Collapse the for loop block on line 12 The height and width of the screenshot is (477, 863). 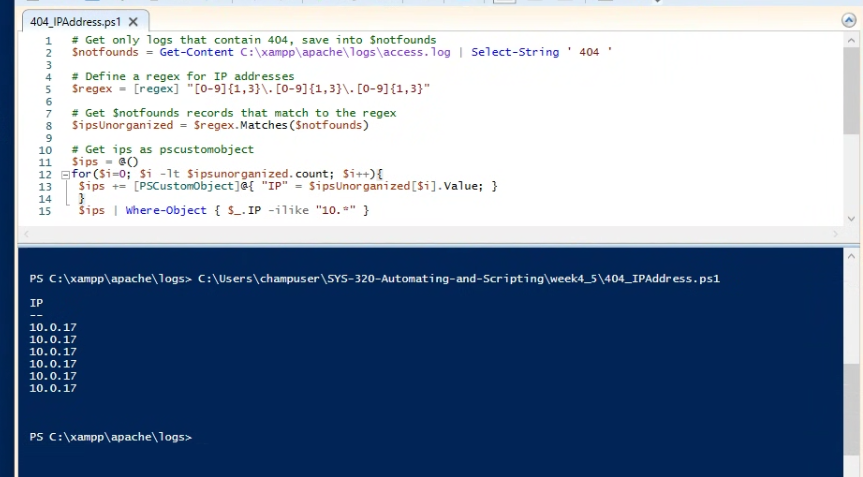click(65, 174)
